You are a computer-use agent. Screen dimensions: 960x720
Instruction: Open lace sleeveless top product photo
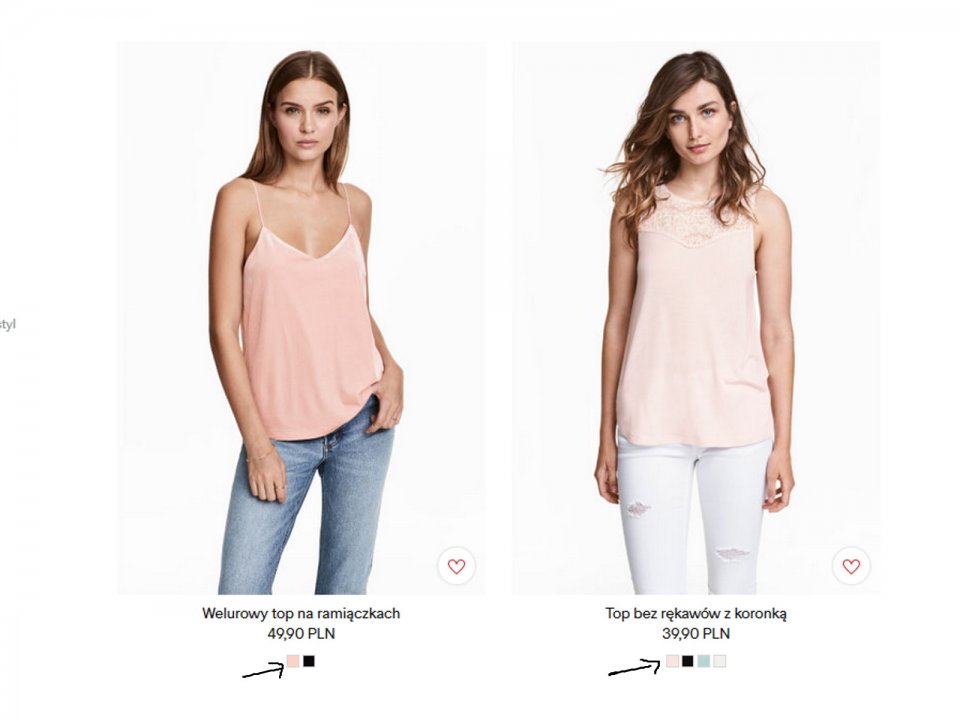696,318
